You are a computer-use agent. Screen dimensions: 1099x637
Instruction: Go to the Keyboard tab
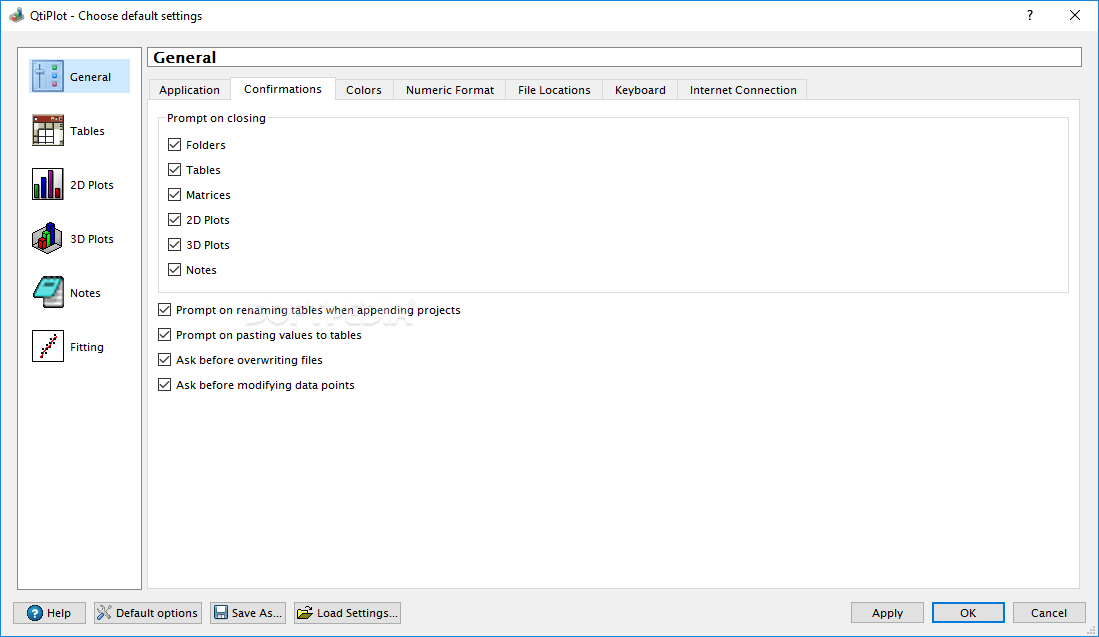click(x=640, y=90)
